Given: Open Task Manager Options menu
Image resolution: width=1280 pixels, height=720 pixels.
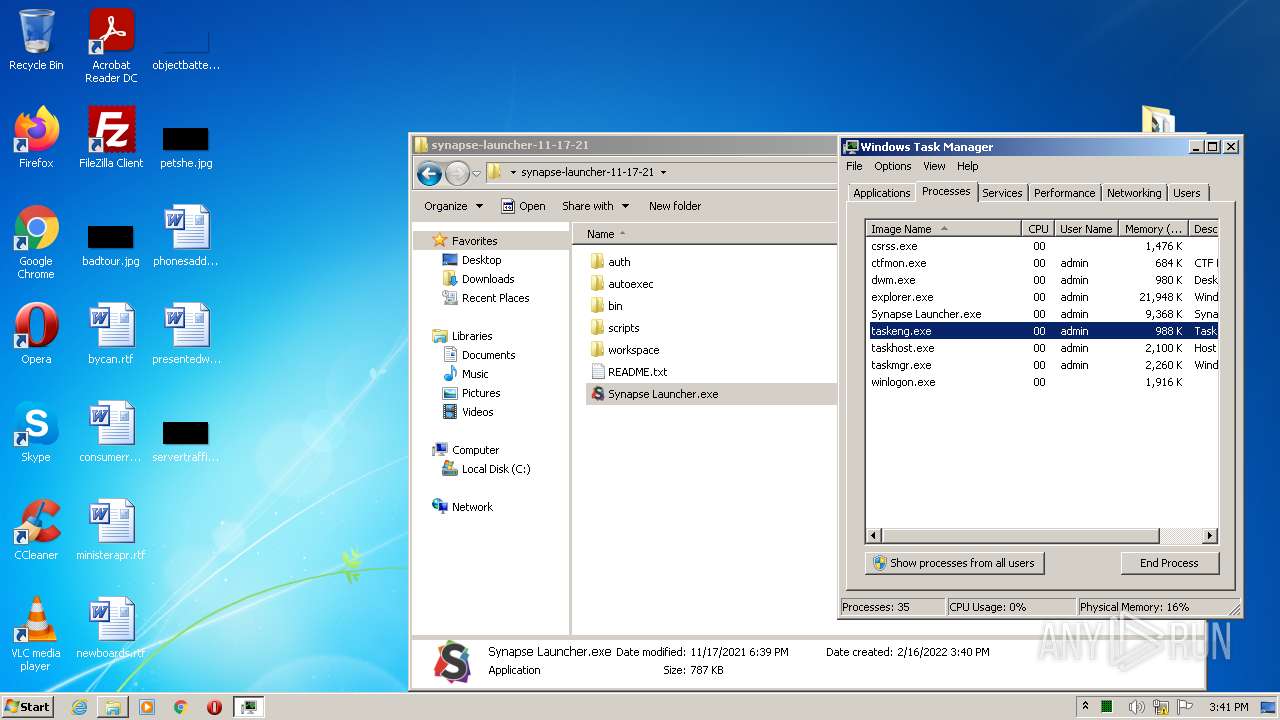Looking at the screenshot, I should click(x=893, y=166).
